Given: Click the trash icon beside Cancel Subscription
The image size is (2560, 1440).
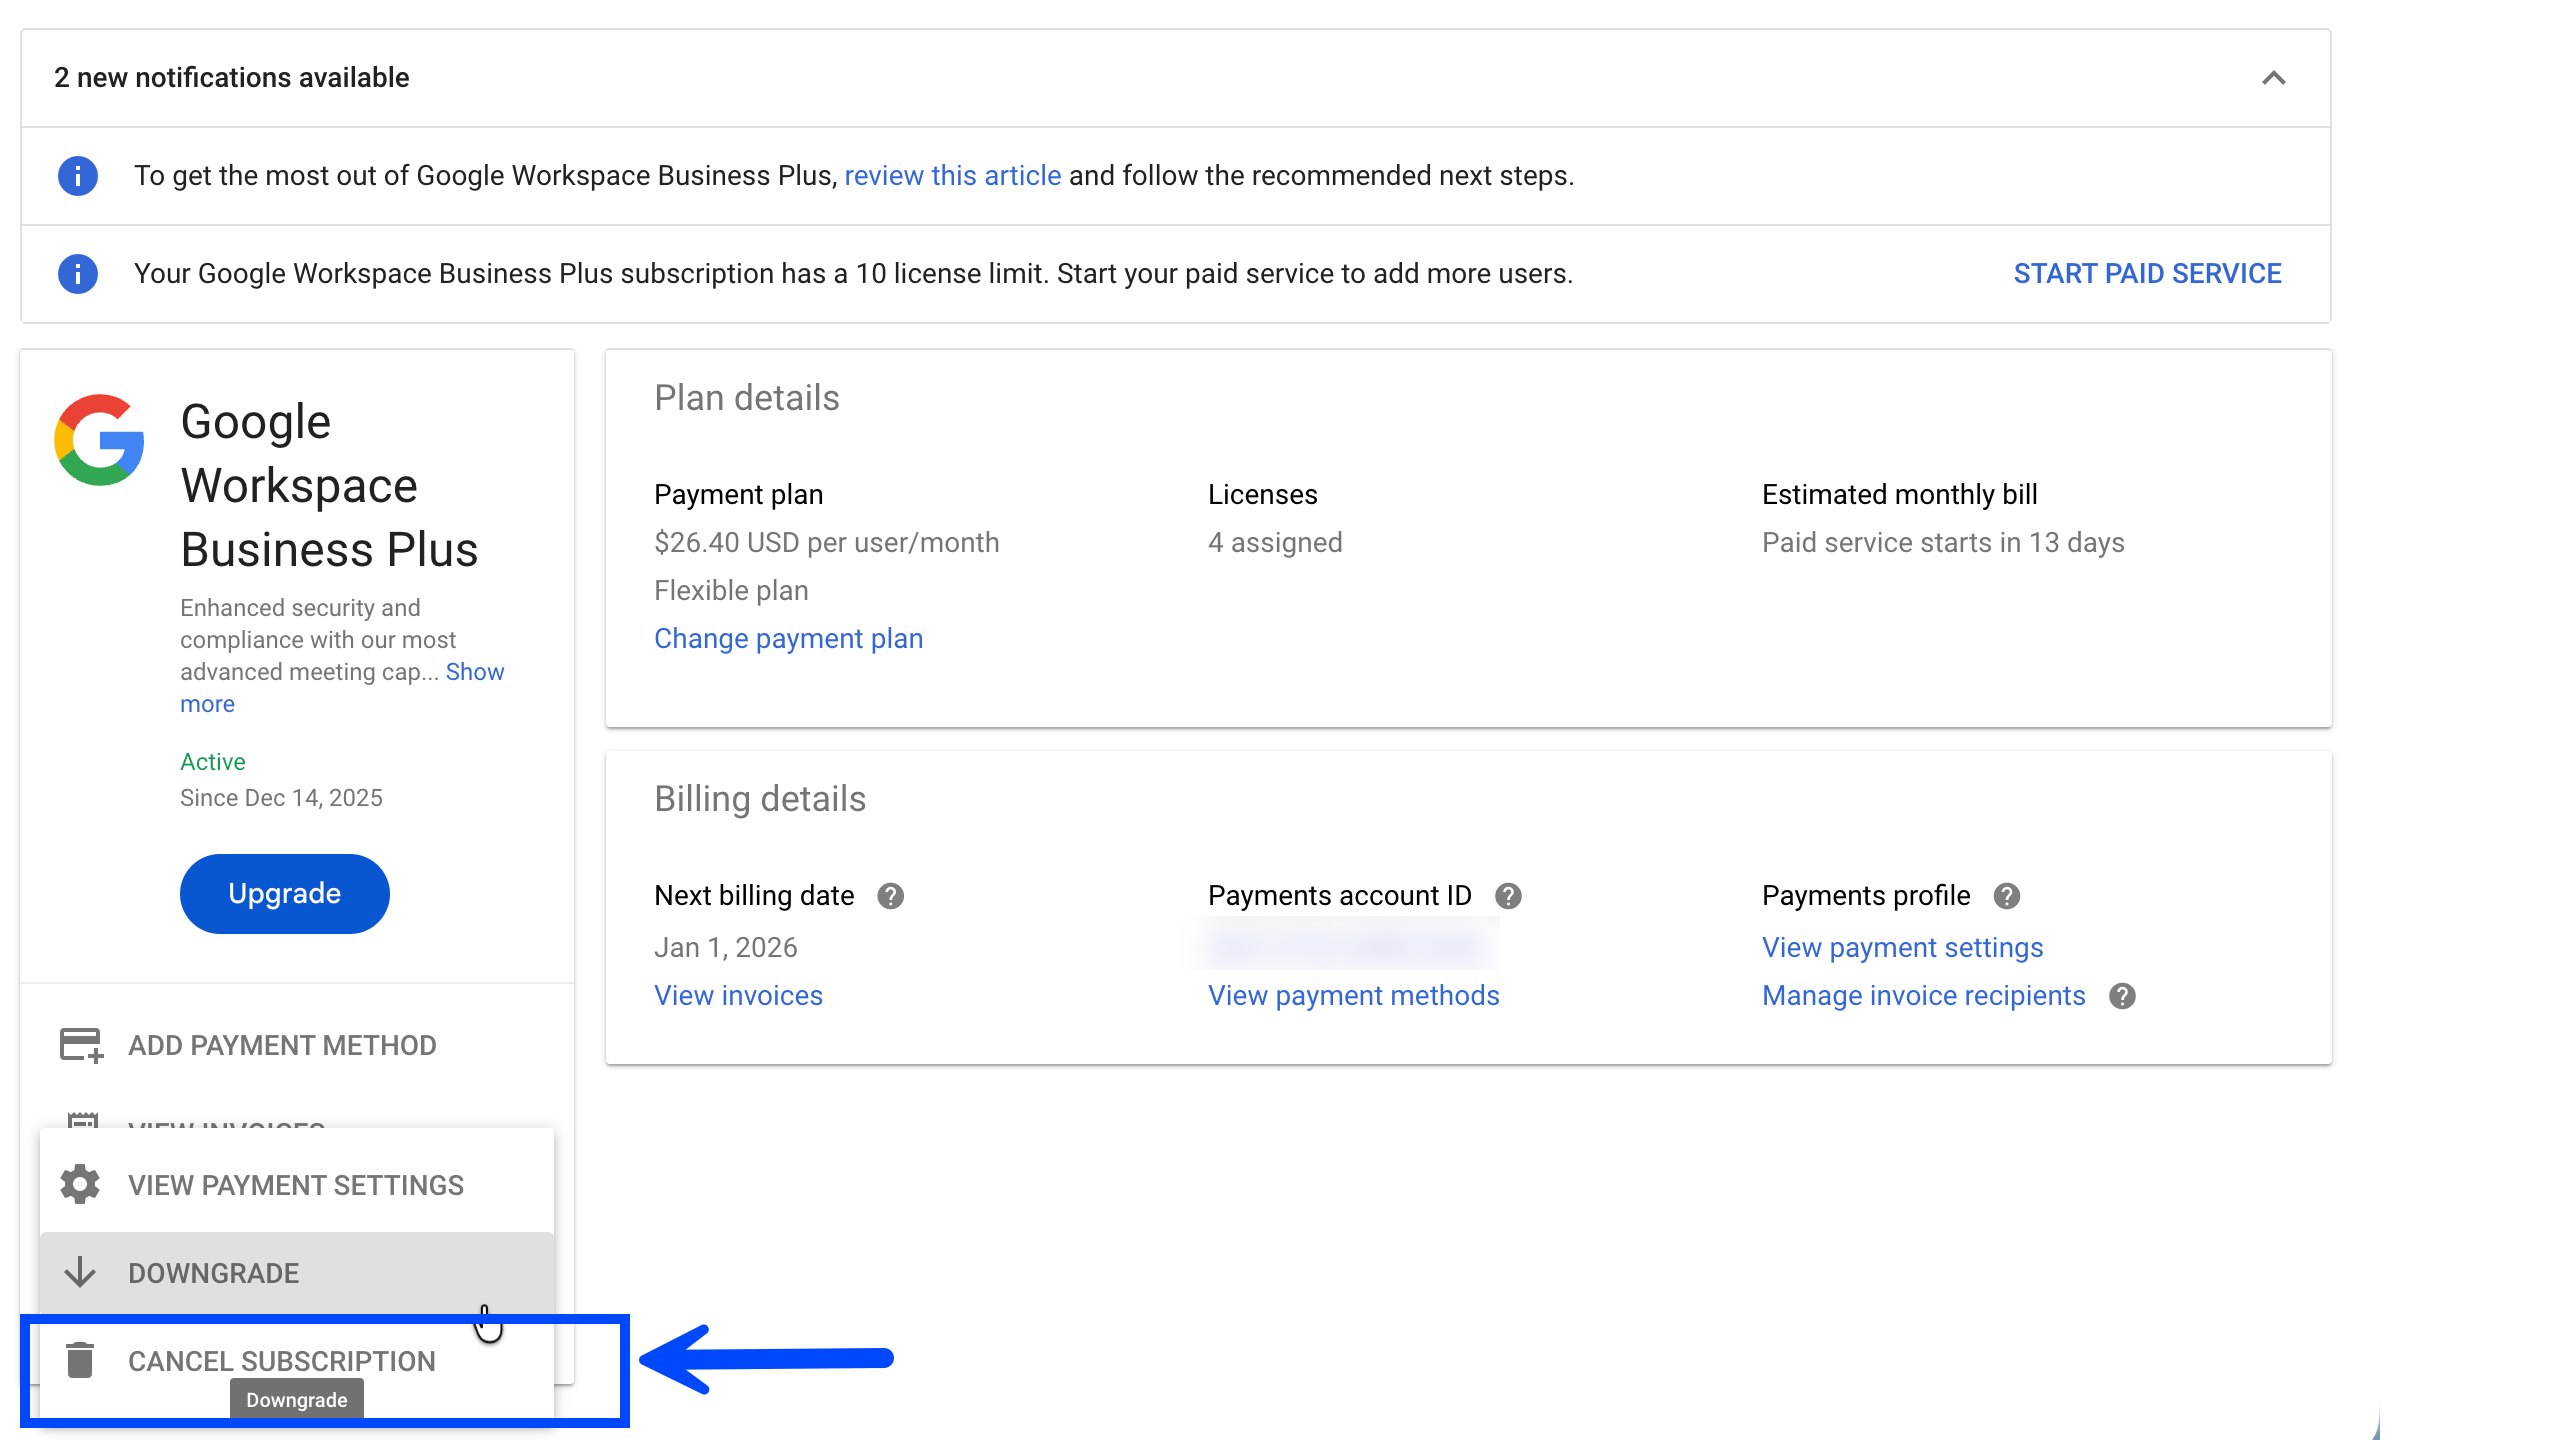Looking at the screenshot, I should [79, 1360].
